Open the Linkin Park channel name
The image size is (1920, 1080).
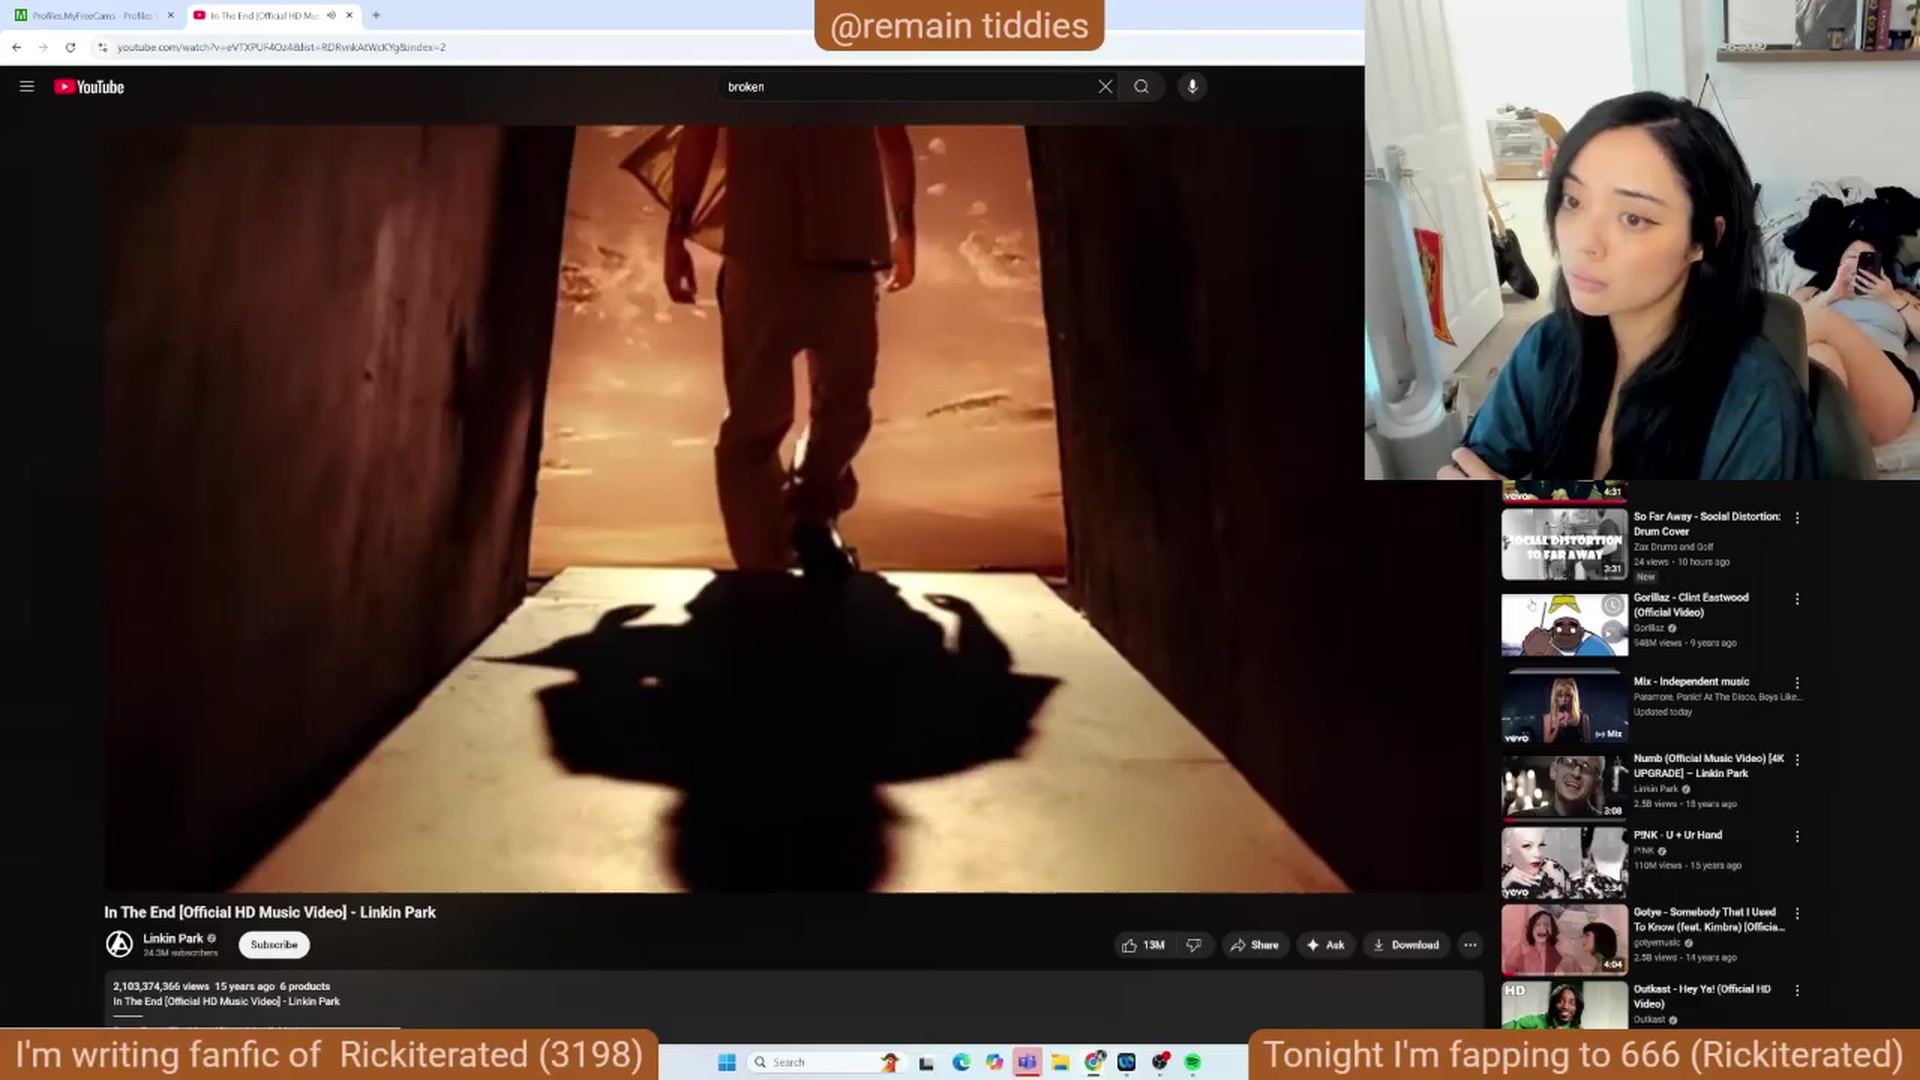pos(173,938)
